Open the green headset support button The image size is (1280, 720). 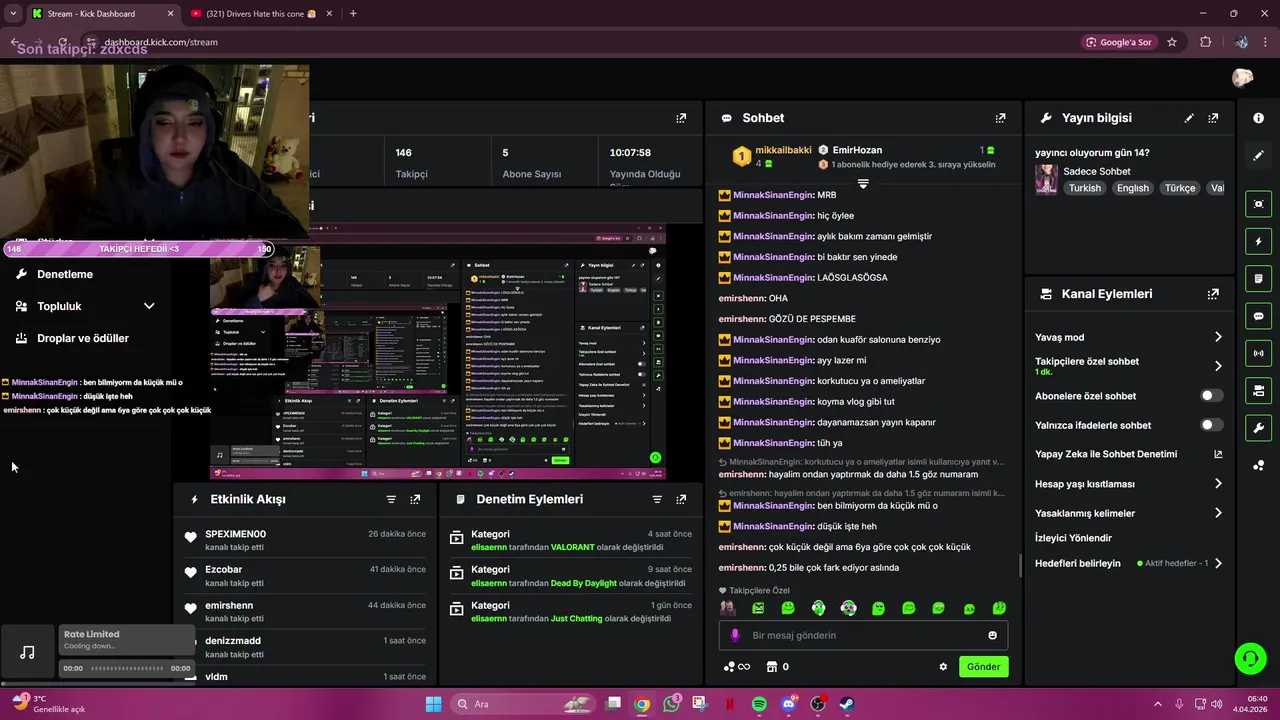point(1250,658)
